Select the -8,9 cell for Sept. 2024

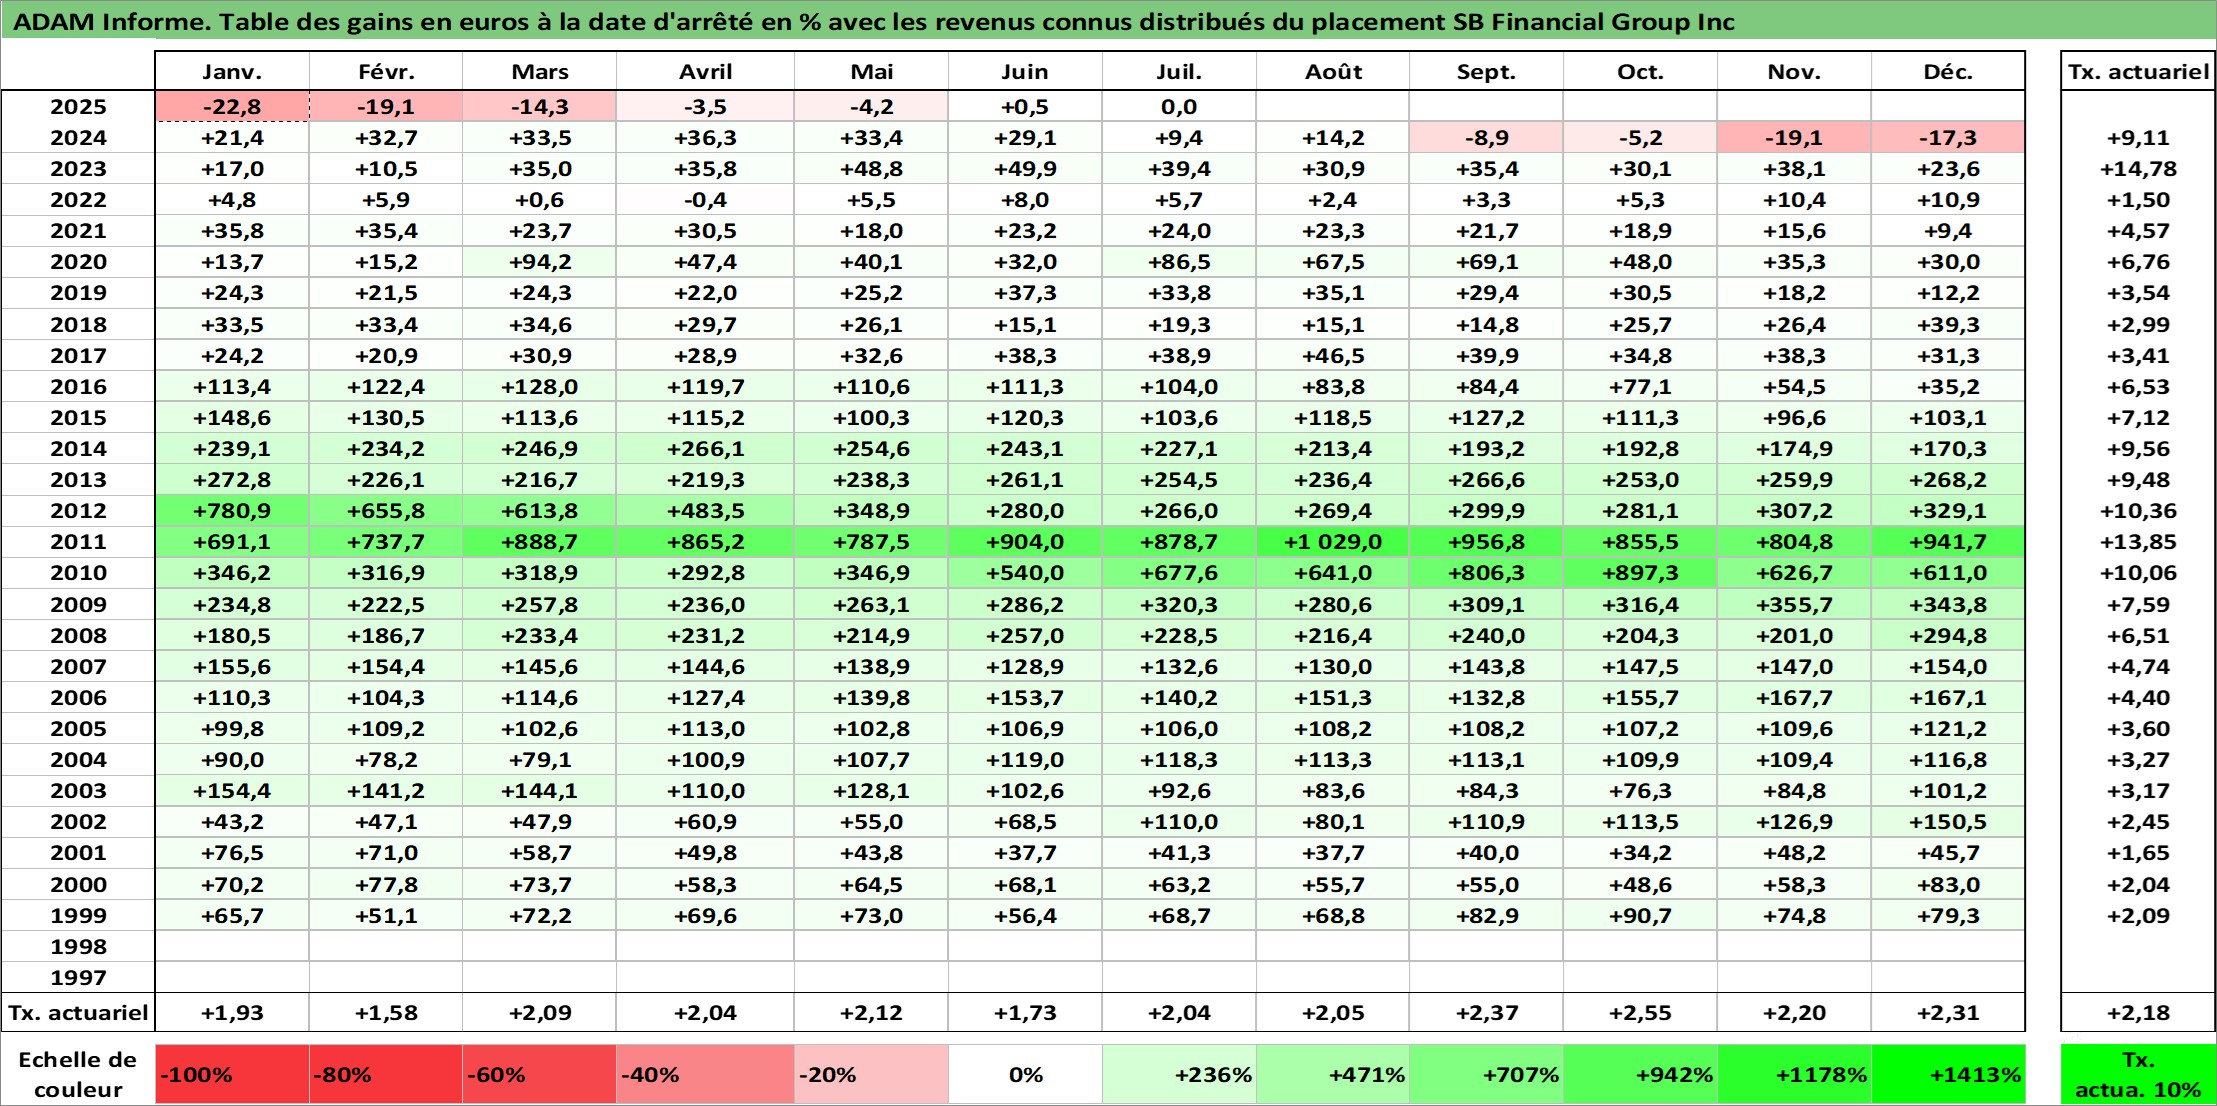click(x=1487, y=137)
